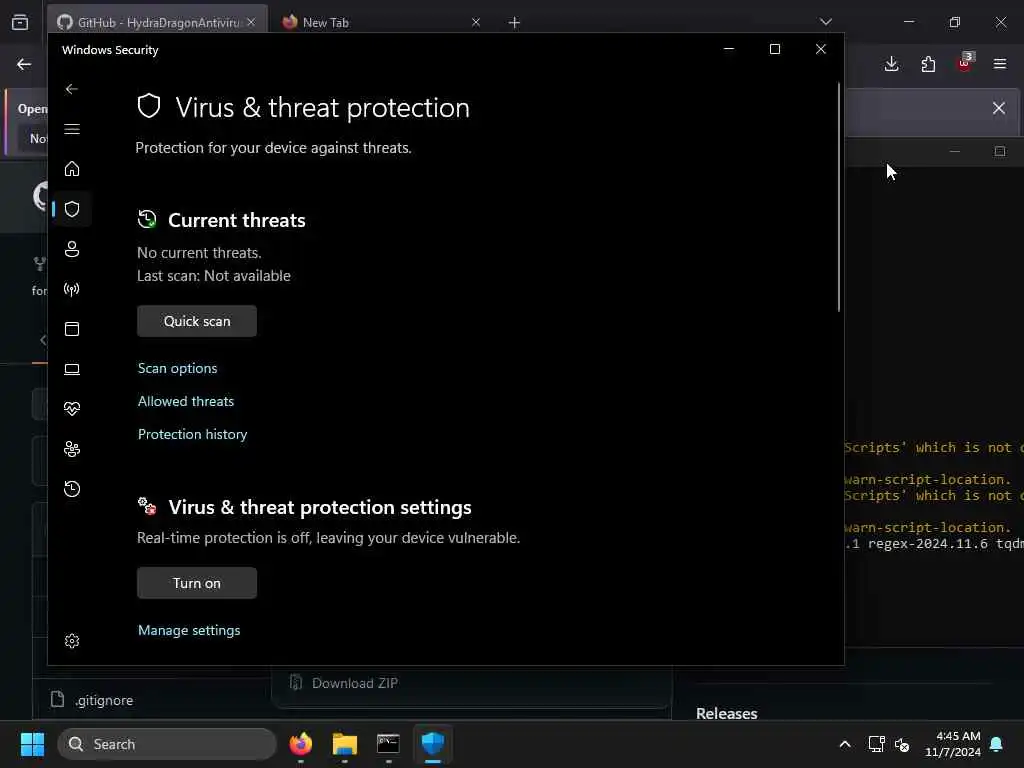Open Account protection sidebar icon
1024x768 pixels.
(x=72, y=249)
